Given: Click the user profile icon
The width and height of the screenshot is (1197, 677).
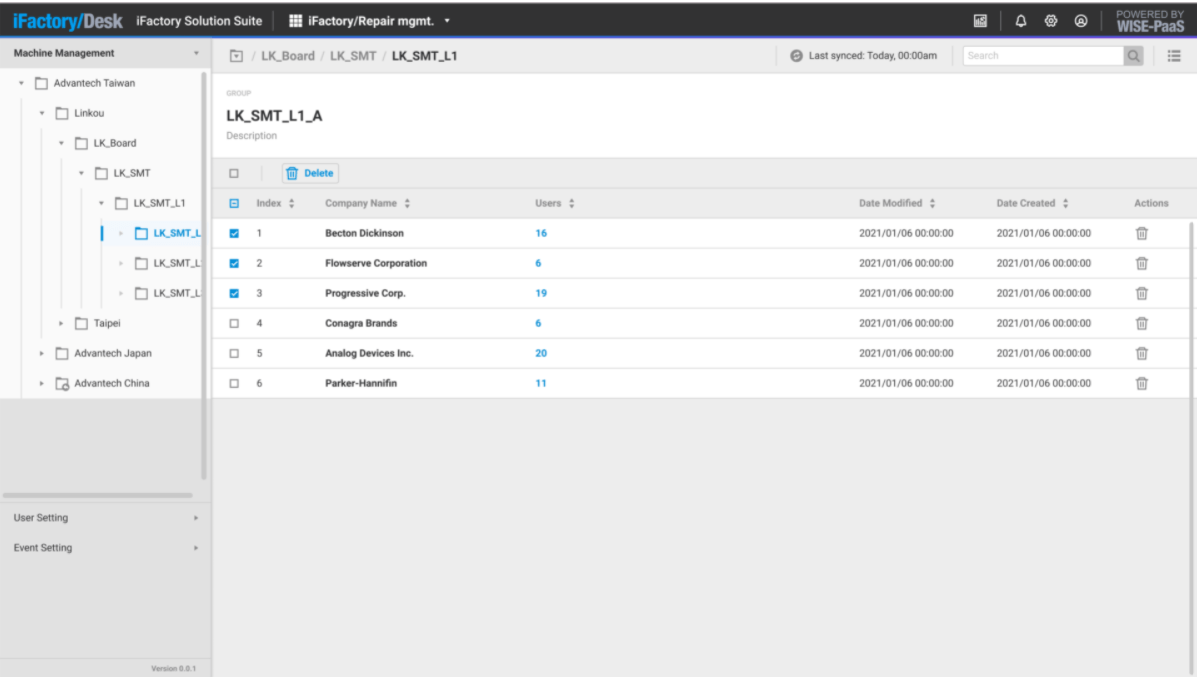Looking at the screenshot, I should (x=1081, y=21).
